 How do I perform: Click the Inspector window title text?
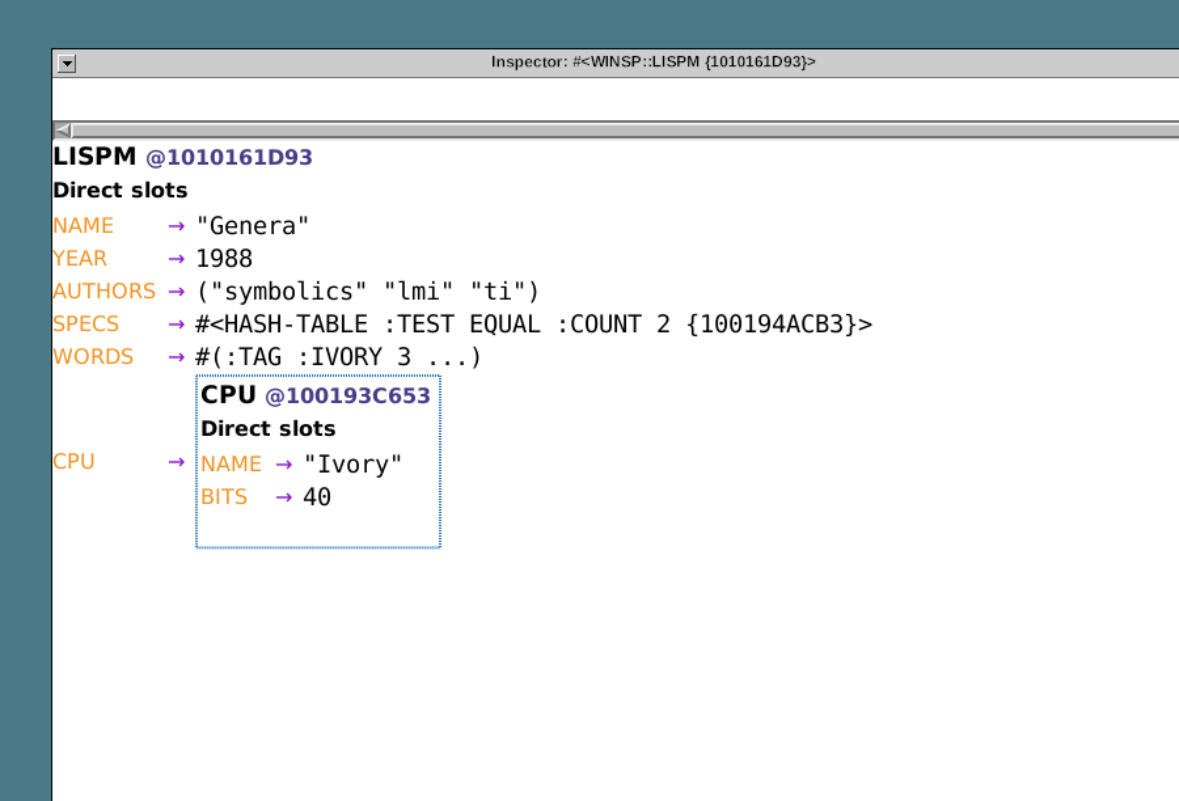point(653,62)
